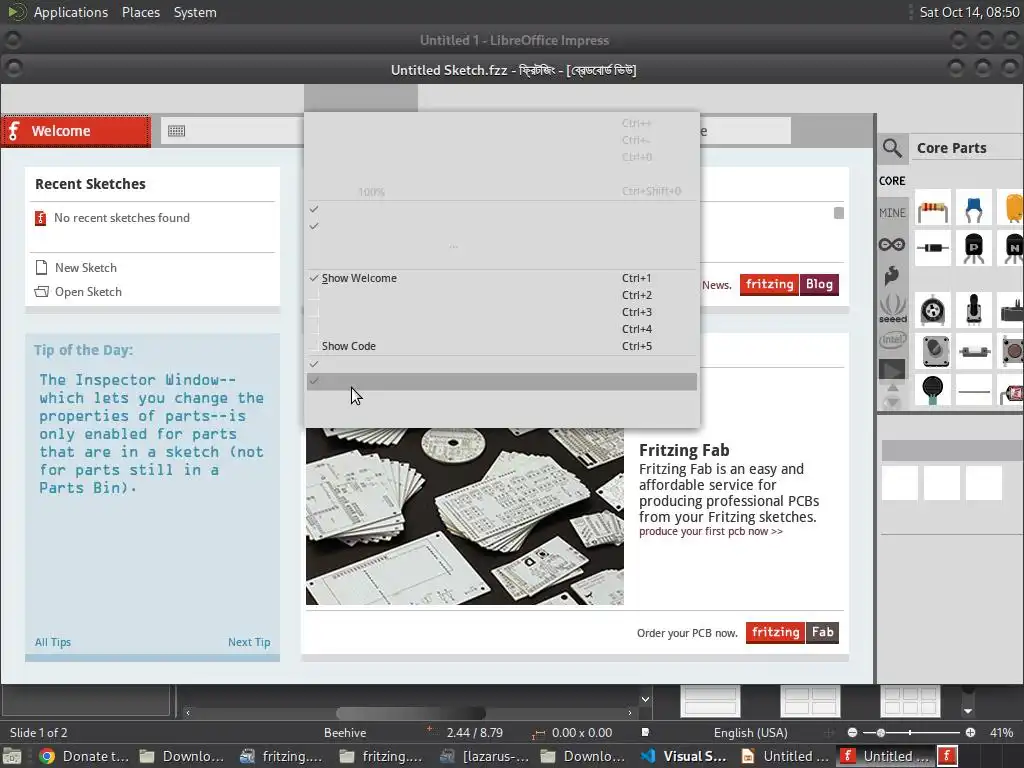Image resolution: width=1024 pixels, height=768 pixels.
Task: Switch to the Breadboard view tab icon
Action: click(x=176, y=131)
